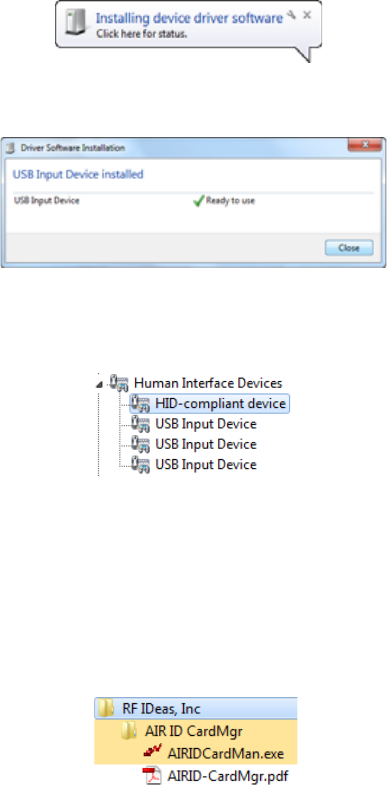
Task: Open the RF IDeas, Inc folder
Action: point(196,709)
